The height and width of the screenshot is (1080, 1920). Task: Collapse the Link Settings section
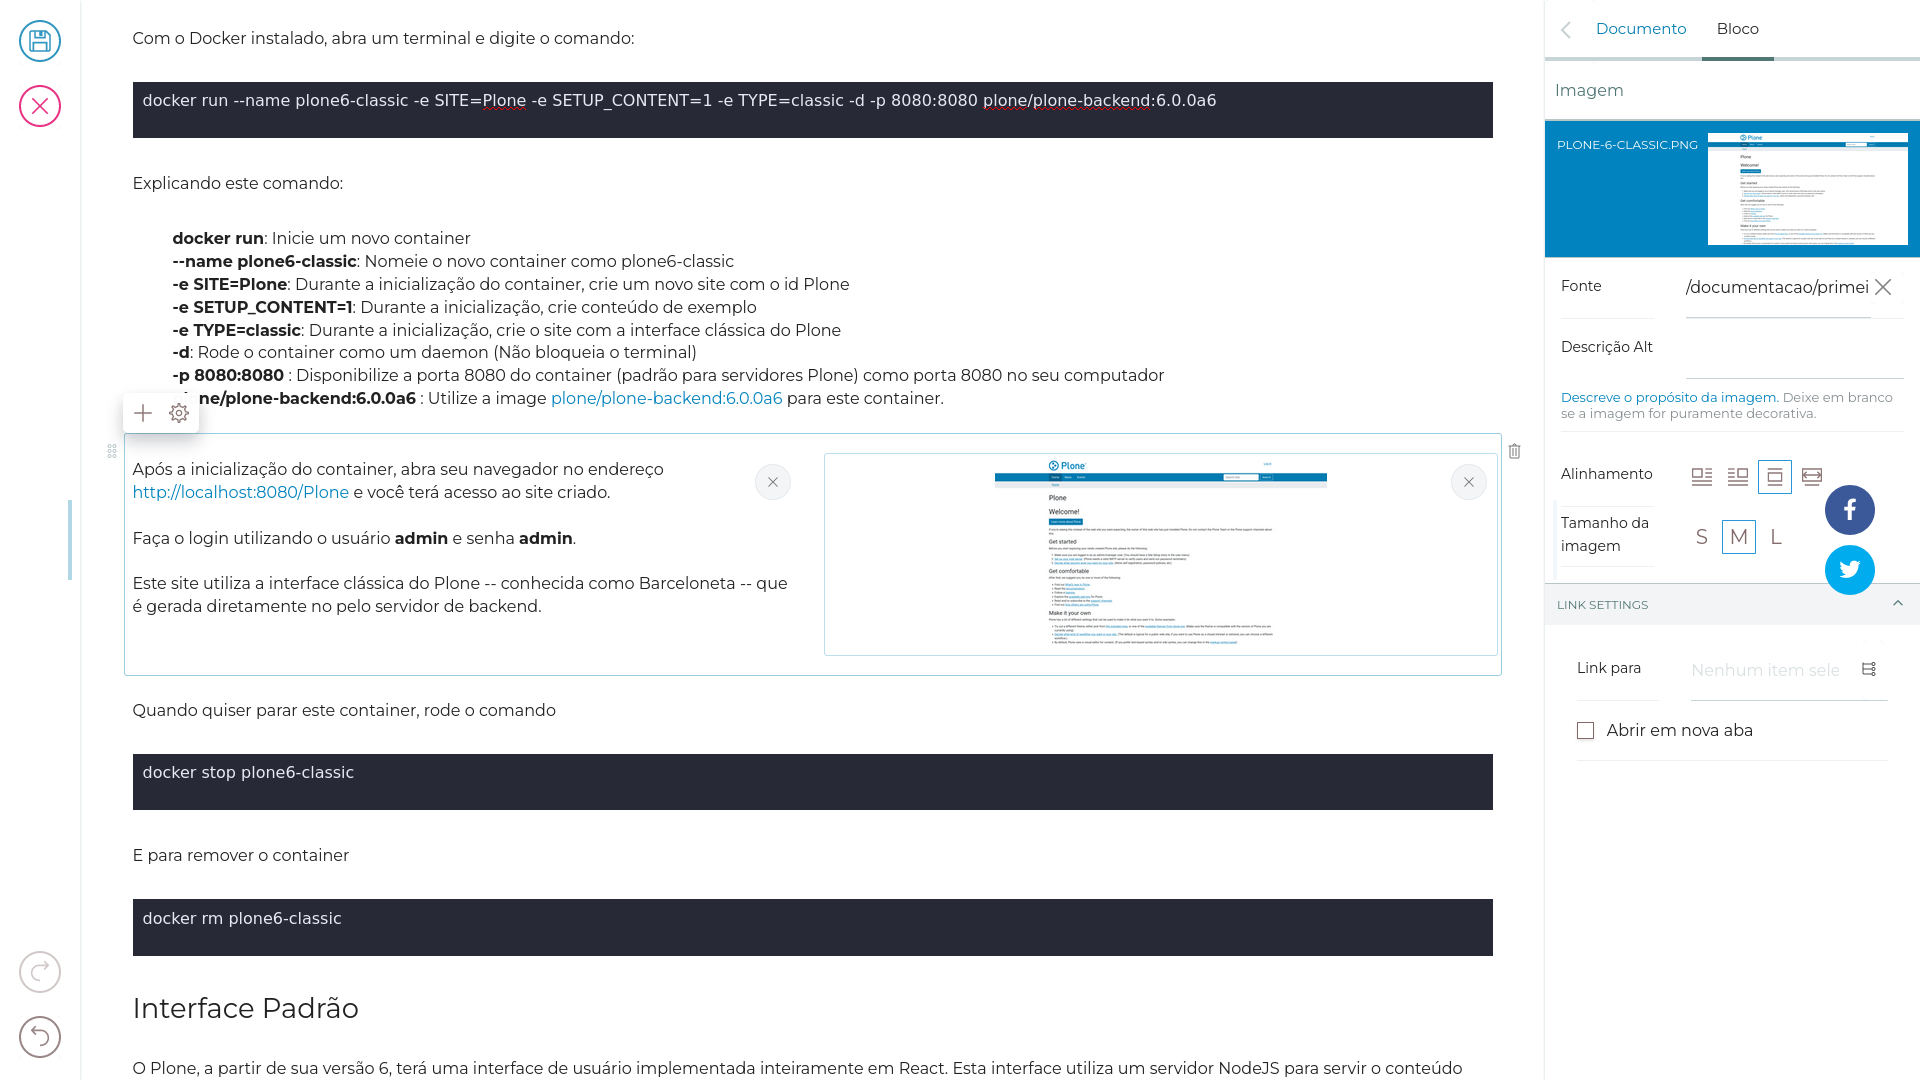click(x=1898, y=604)
